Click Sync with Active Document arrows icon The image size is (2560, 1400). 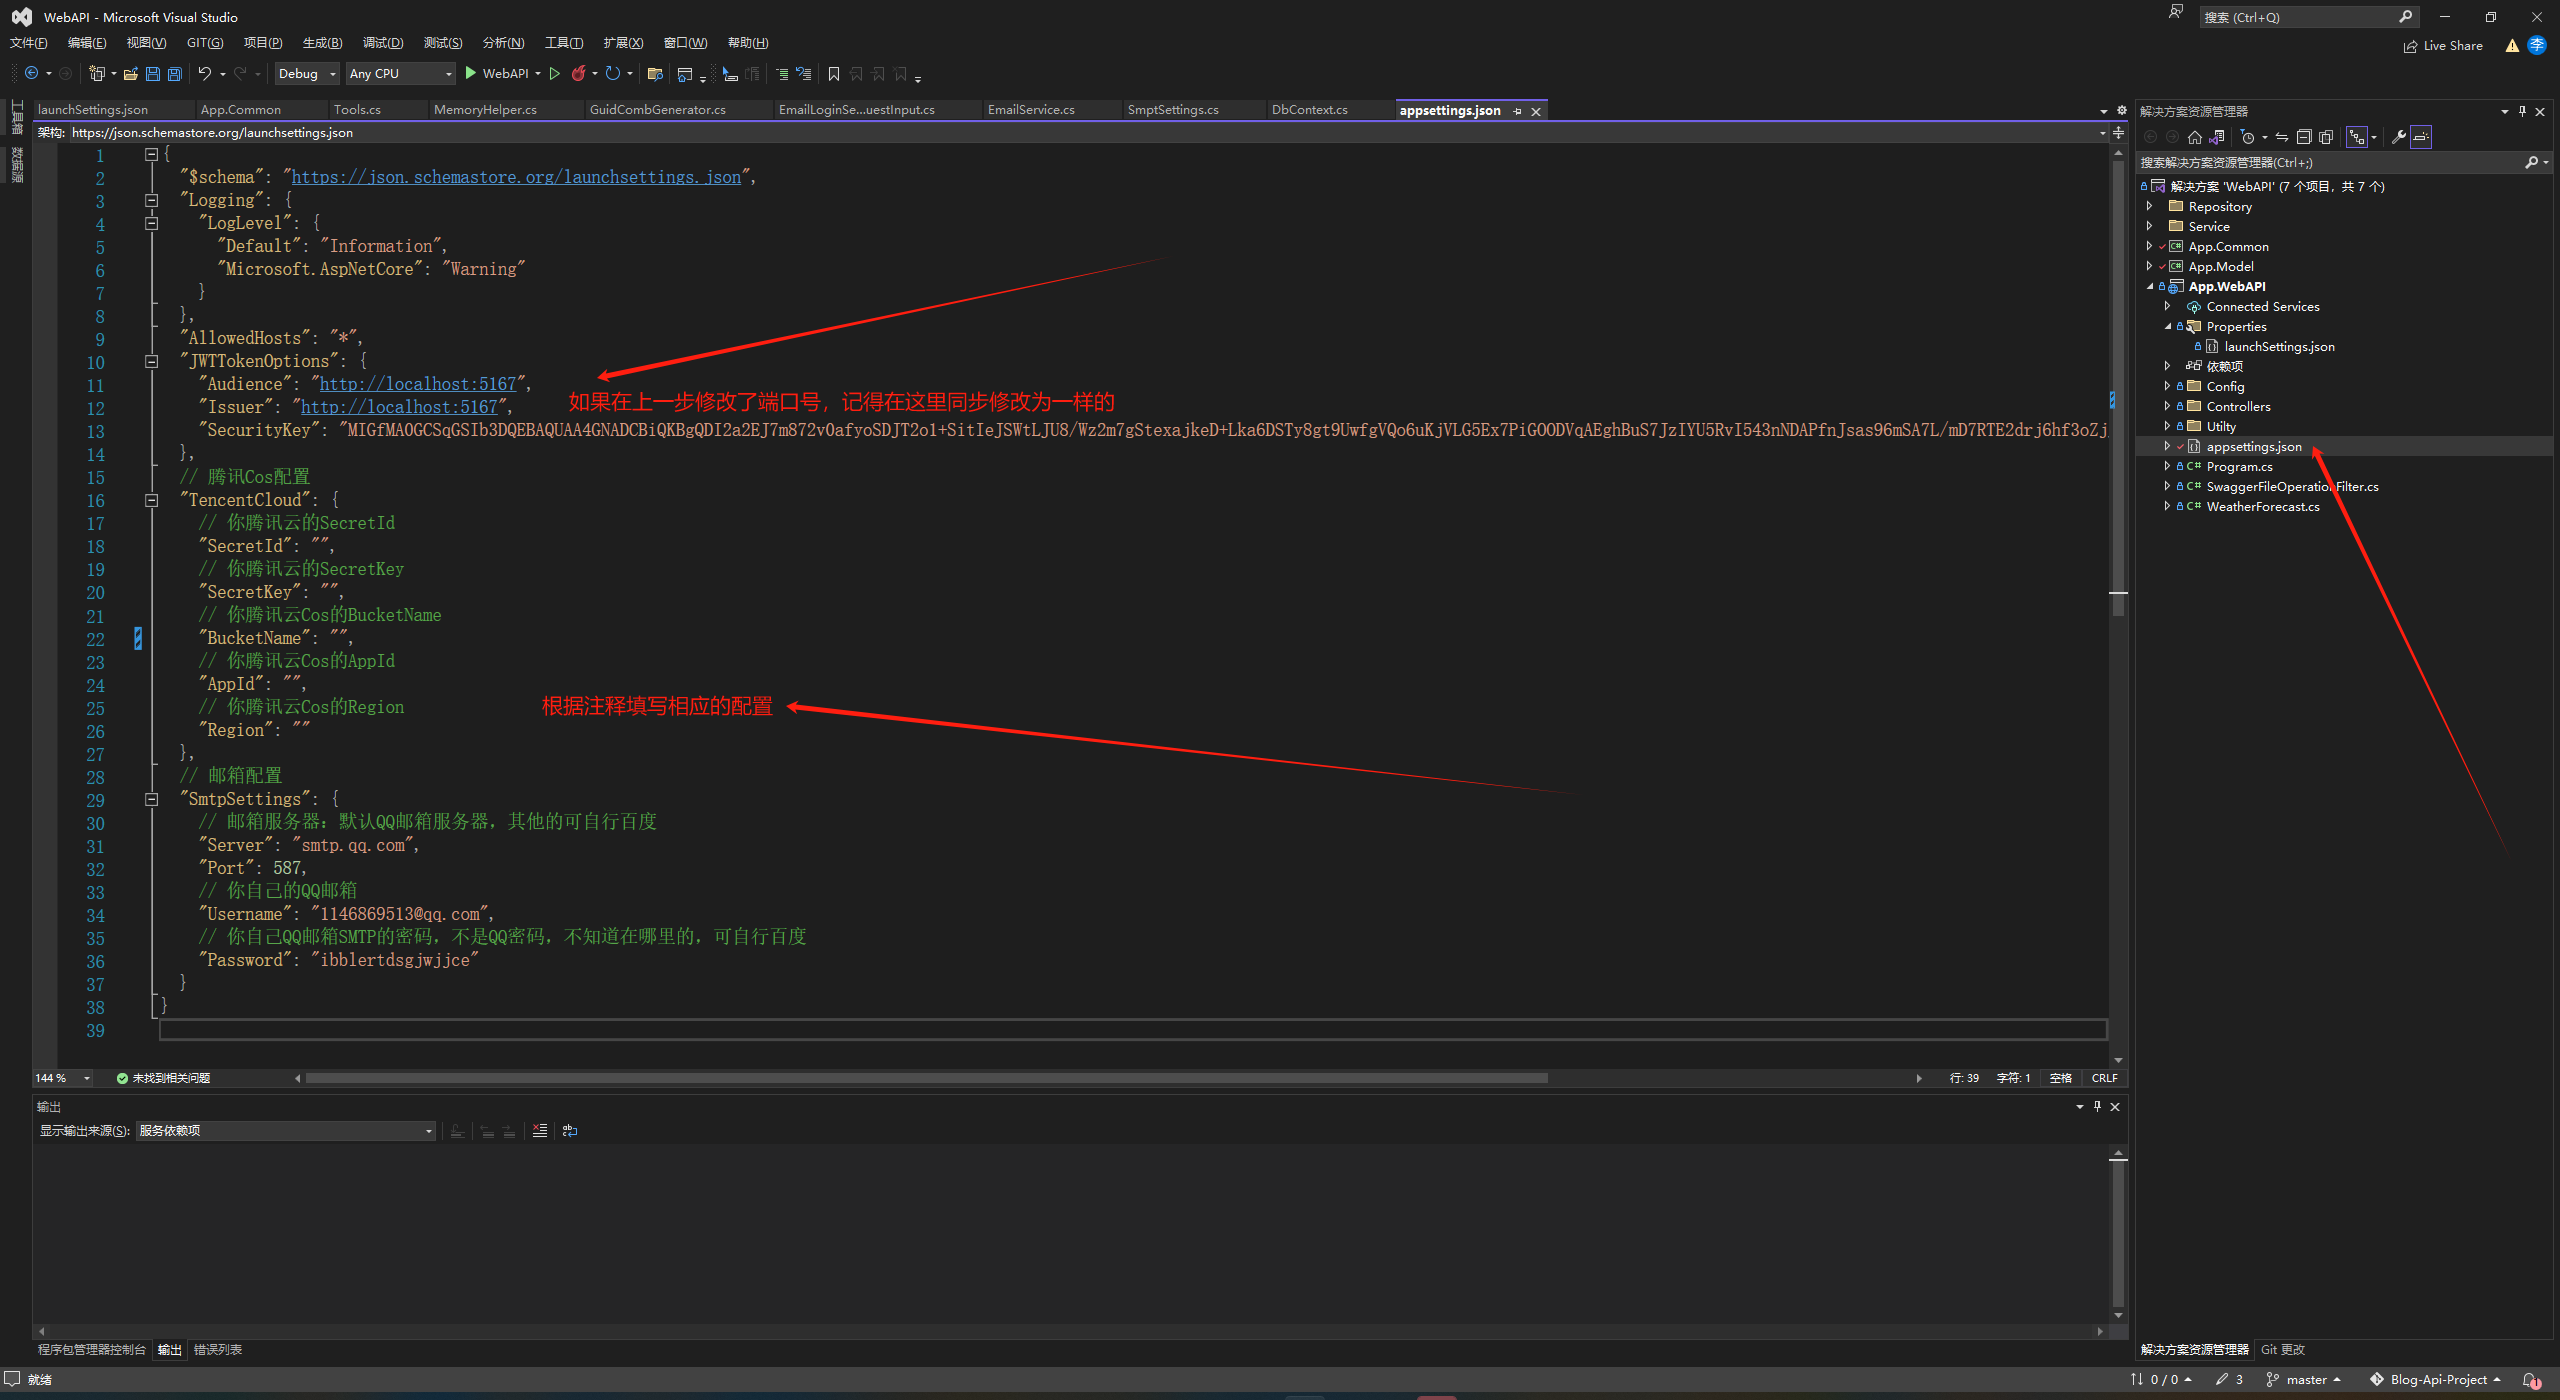click(x=2282, y=137)
